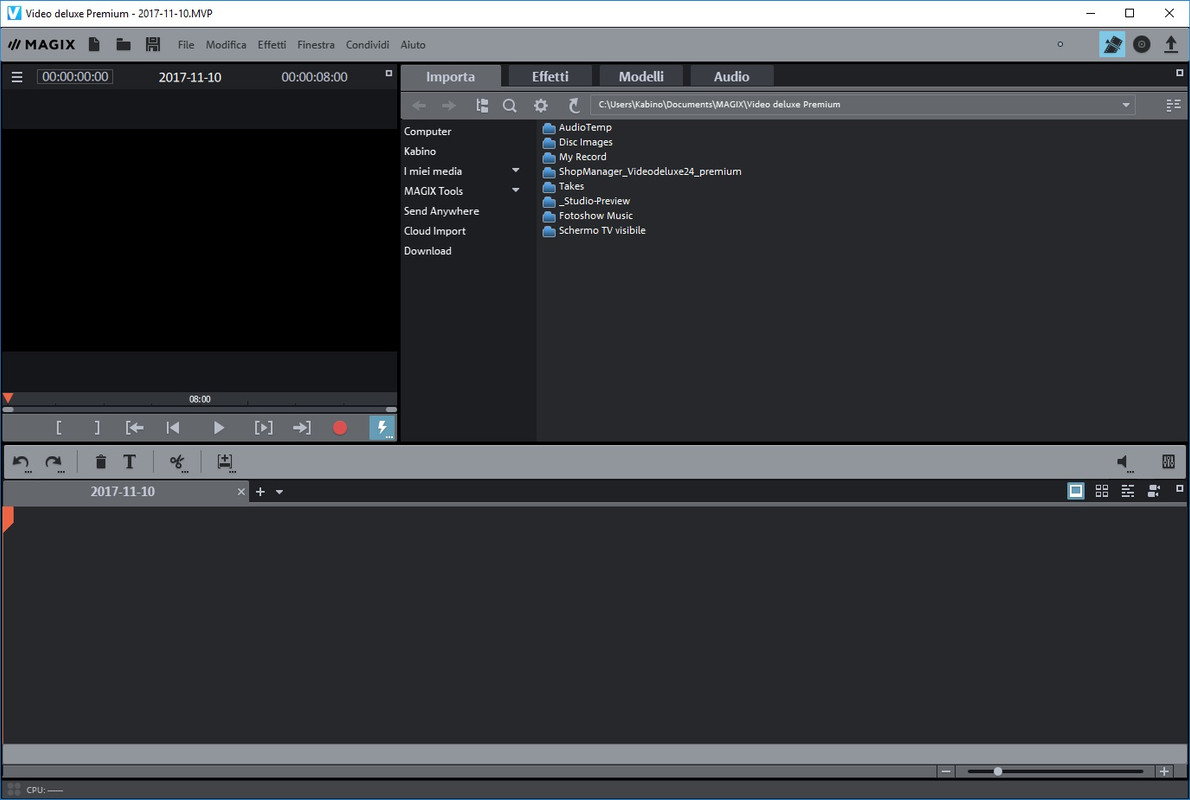Open the Finestra menu
This screenshot has height=800, width=1190.
(316, 45)
